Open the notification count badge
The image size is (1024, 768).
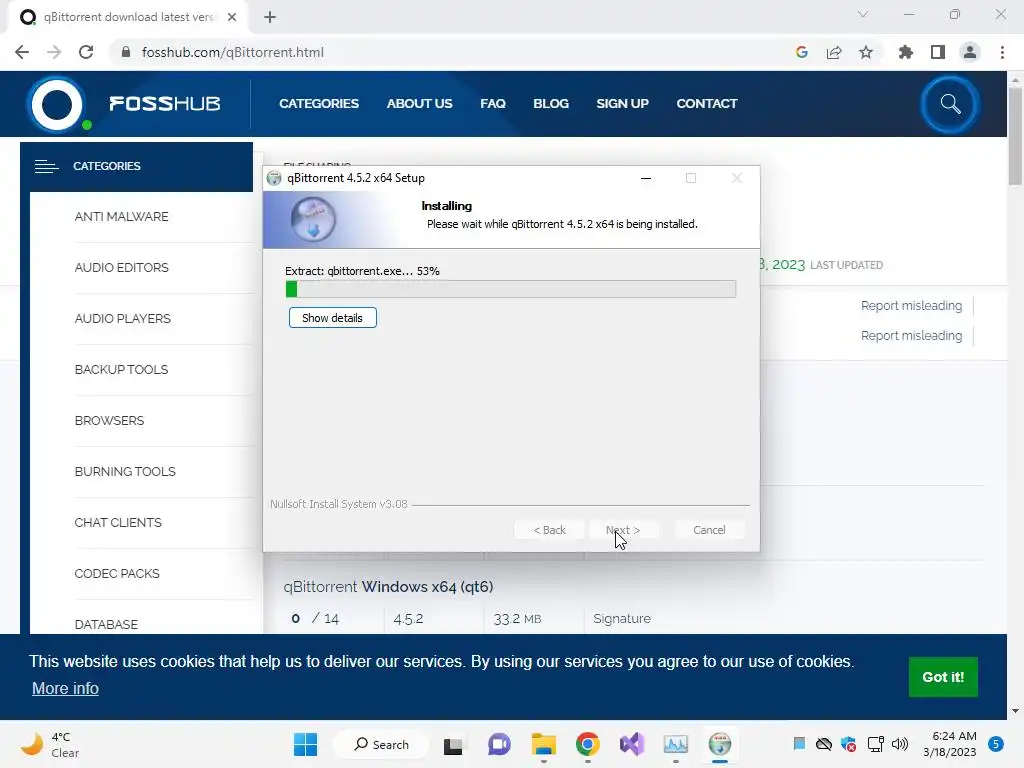pyautogui.click(x=996, y=744)
